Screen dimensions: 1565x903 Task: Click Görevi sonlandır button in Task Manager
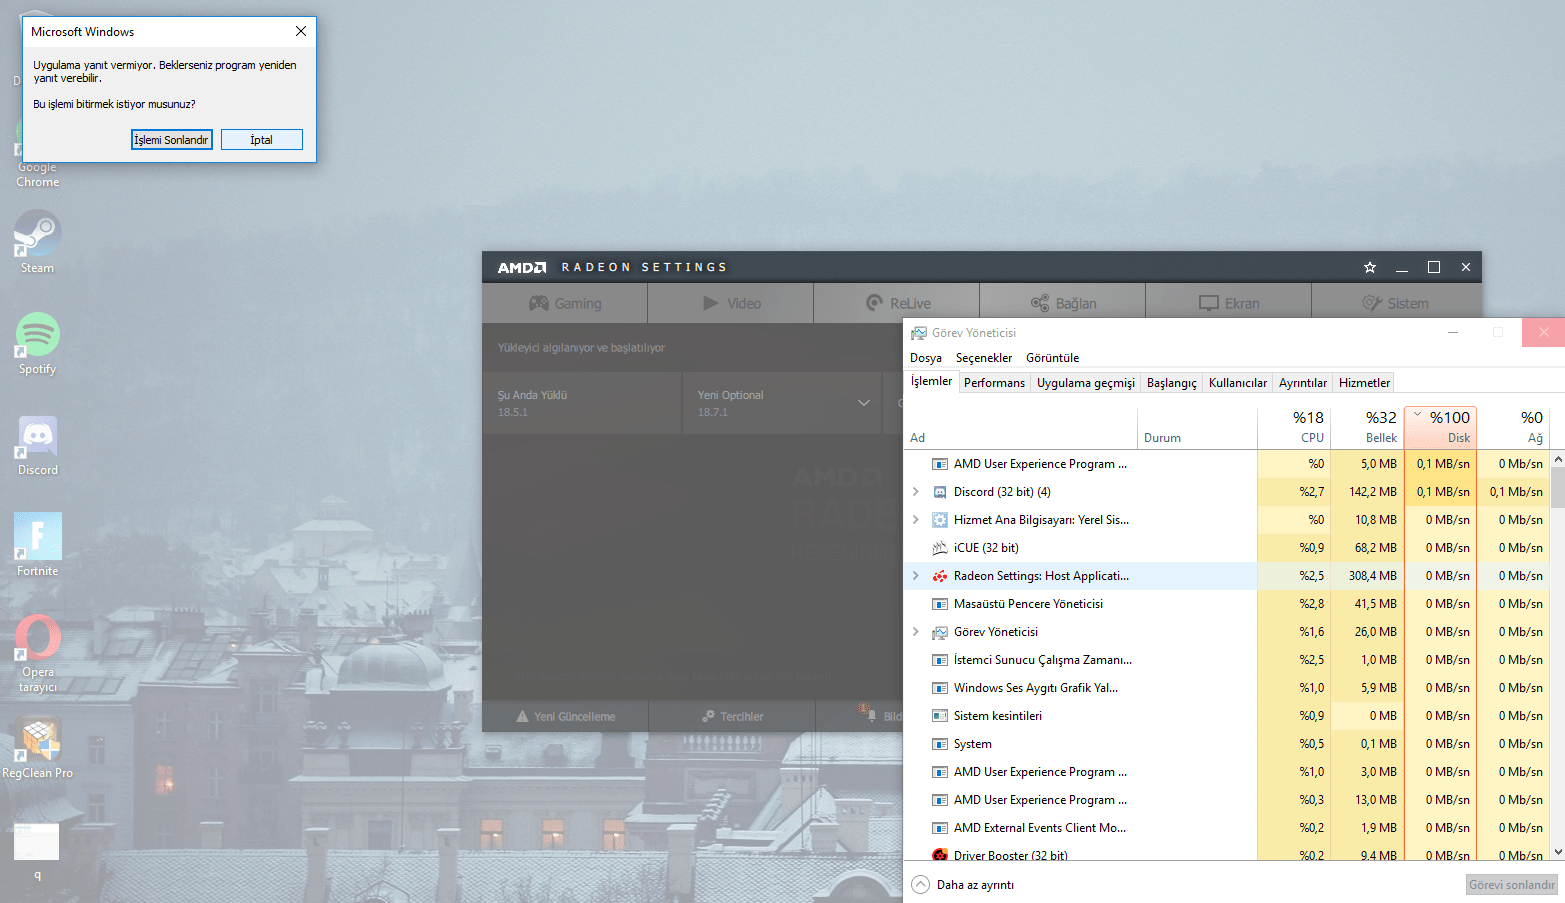pos(1512,885)
